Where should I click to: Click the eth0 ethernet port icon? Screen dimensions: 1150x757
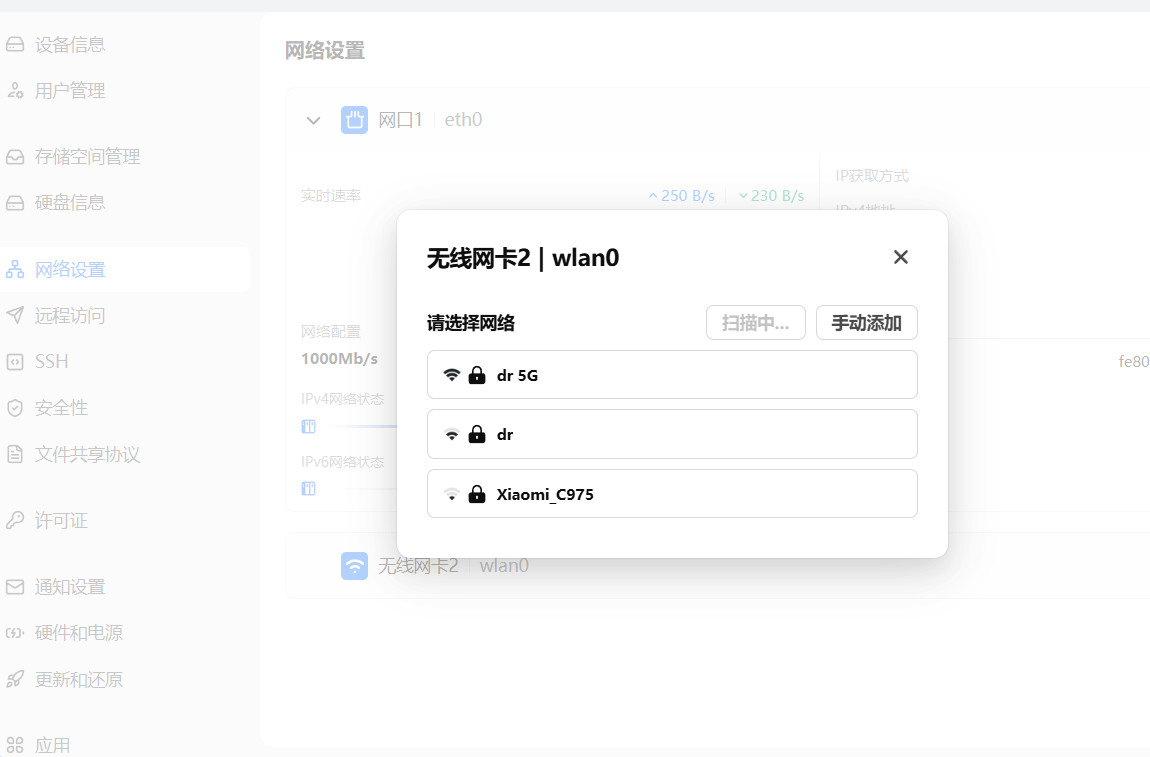point(354,120)
